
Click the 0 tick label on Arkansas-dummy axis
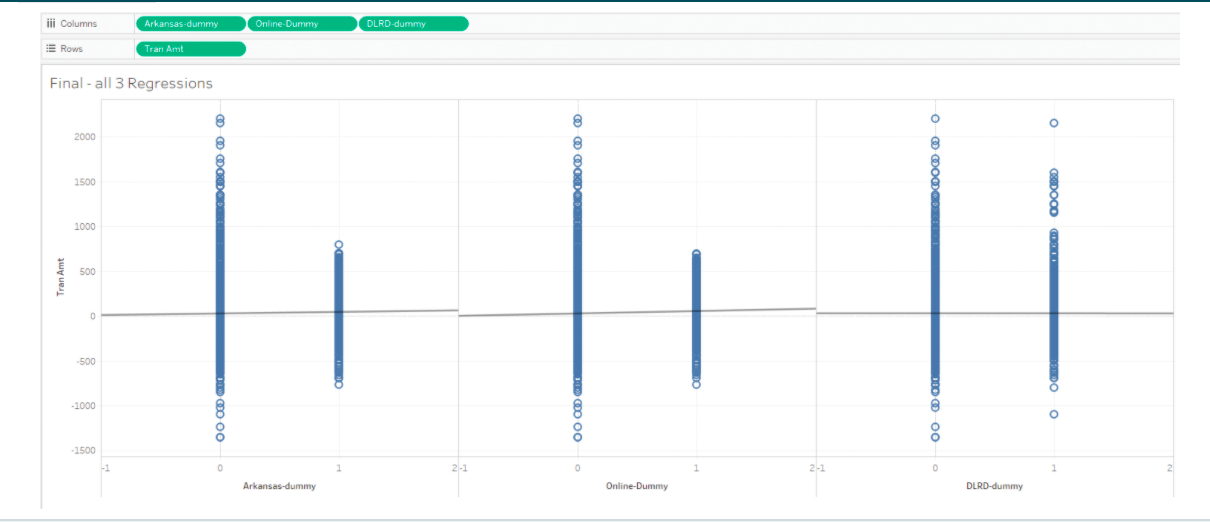point(220,468)
